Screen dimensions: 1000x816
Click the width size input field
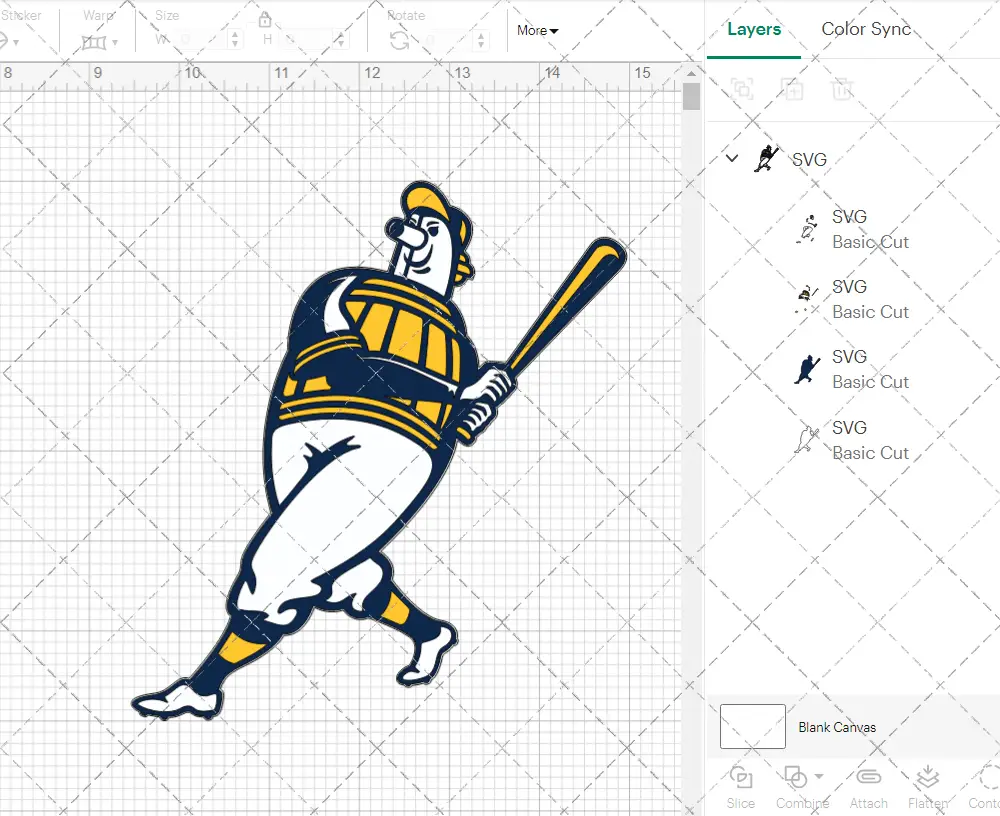coord(199,40)
